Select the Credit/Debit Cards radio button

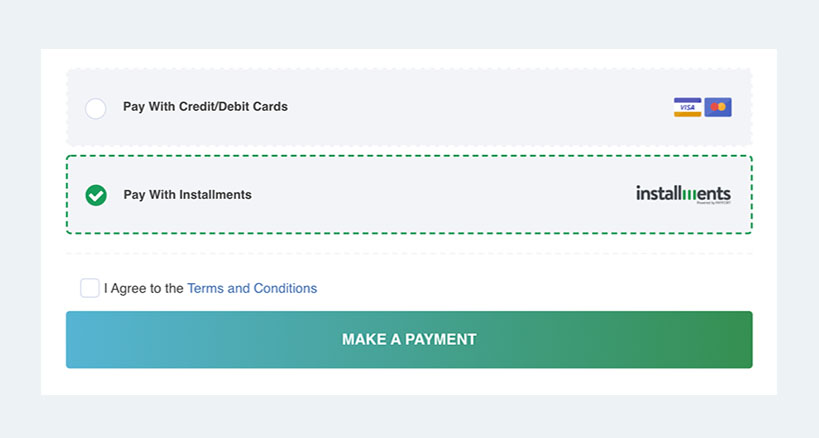point(96,109)
